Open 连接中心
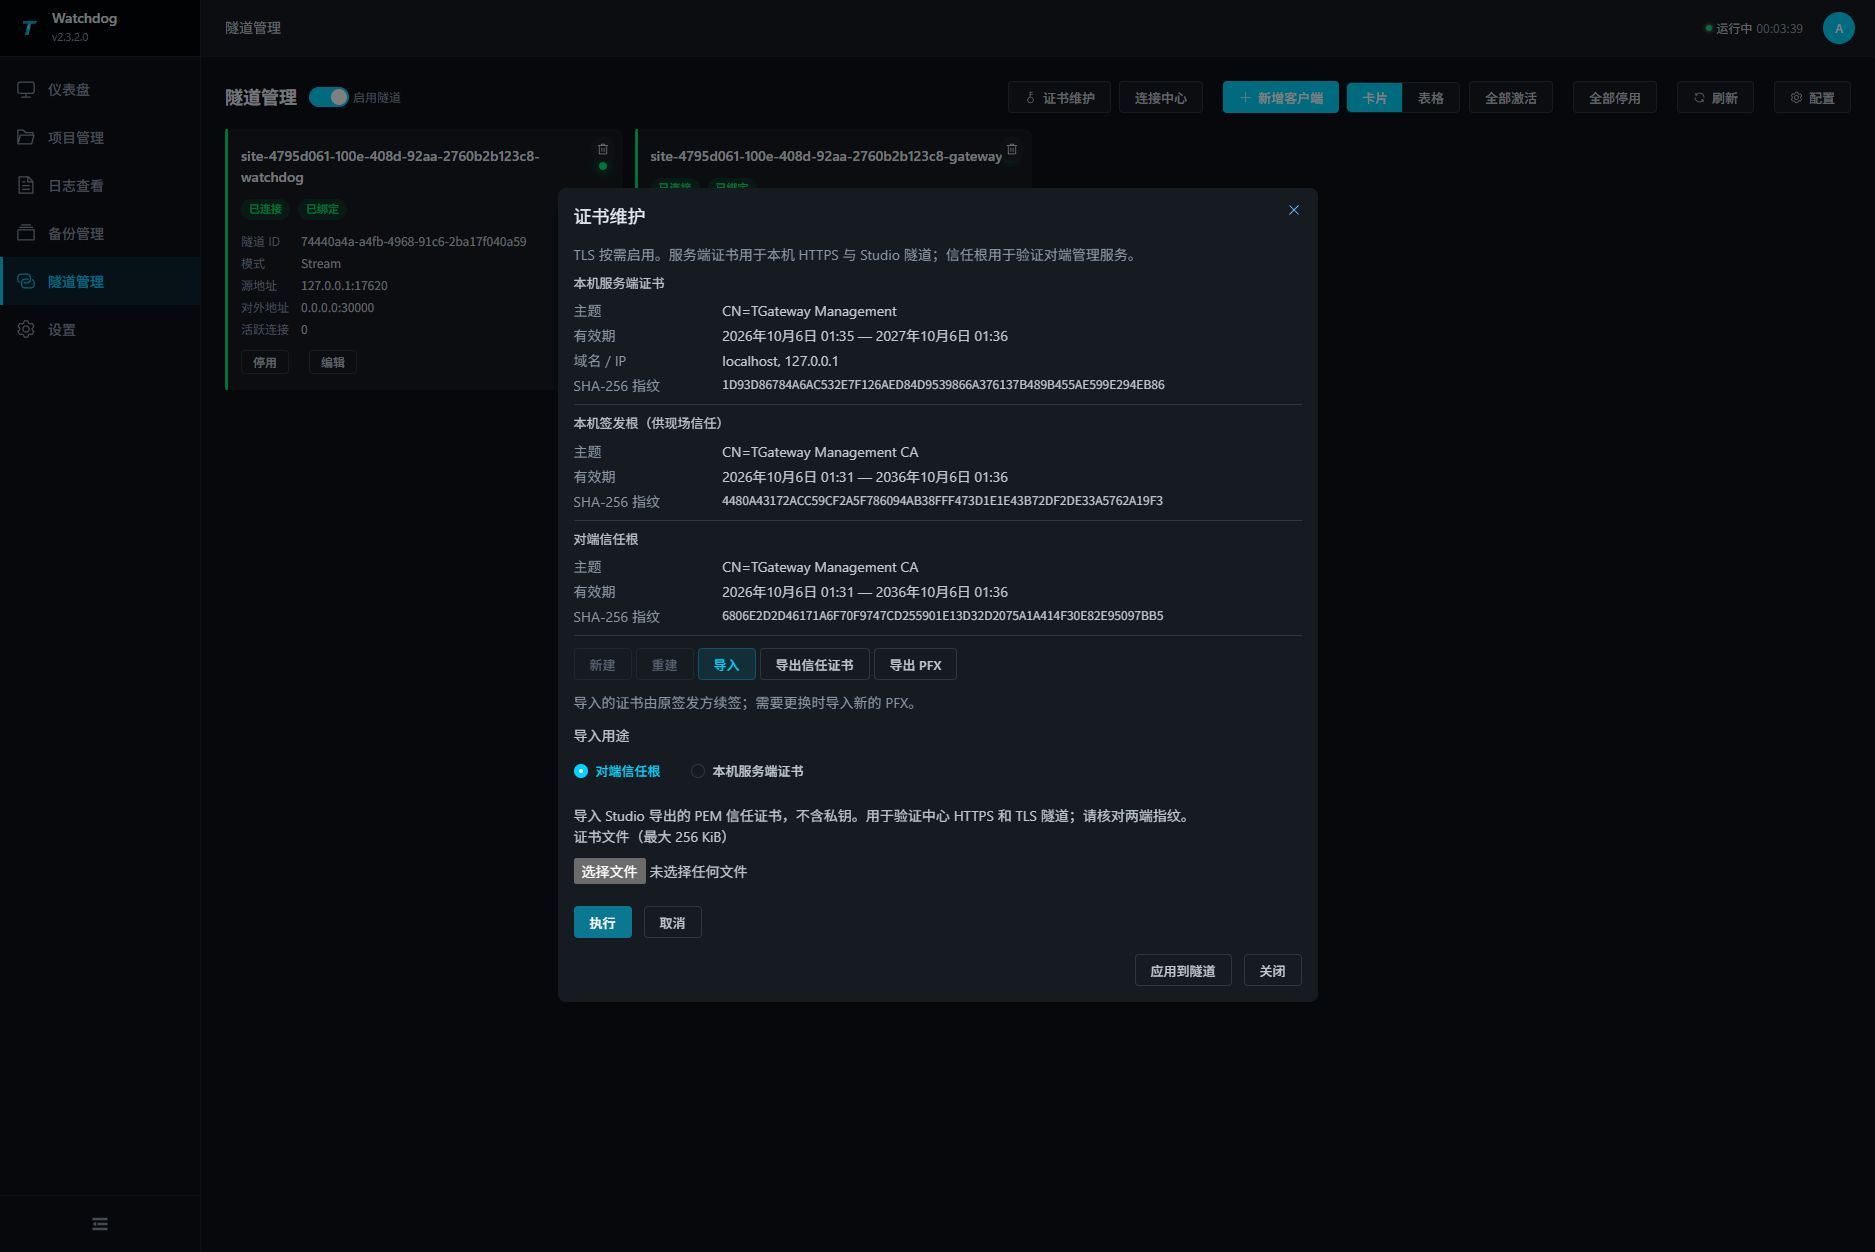Screen dimensions: 1875x1252 1161,98
